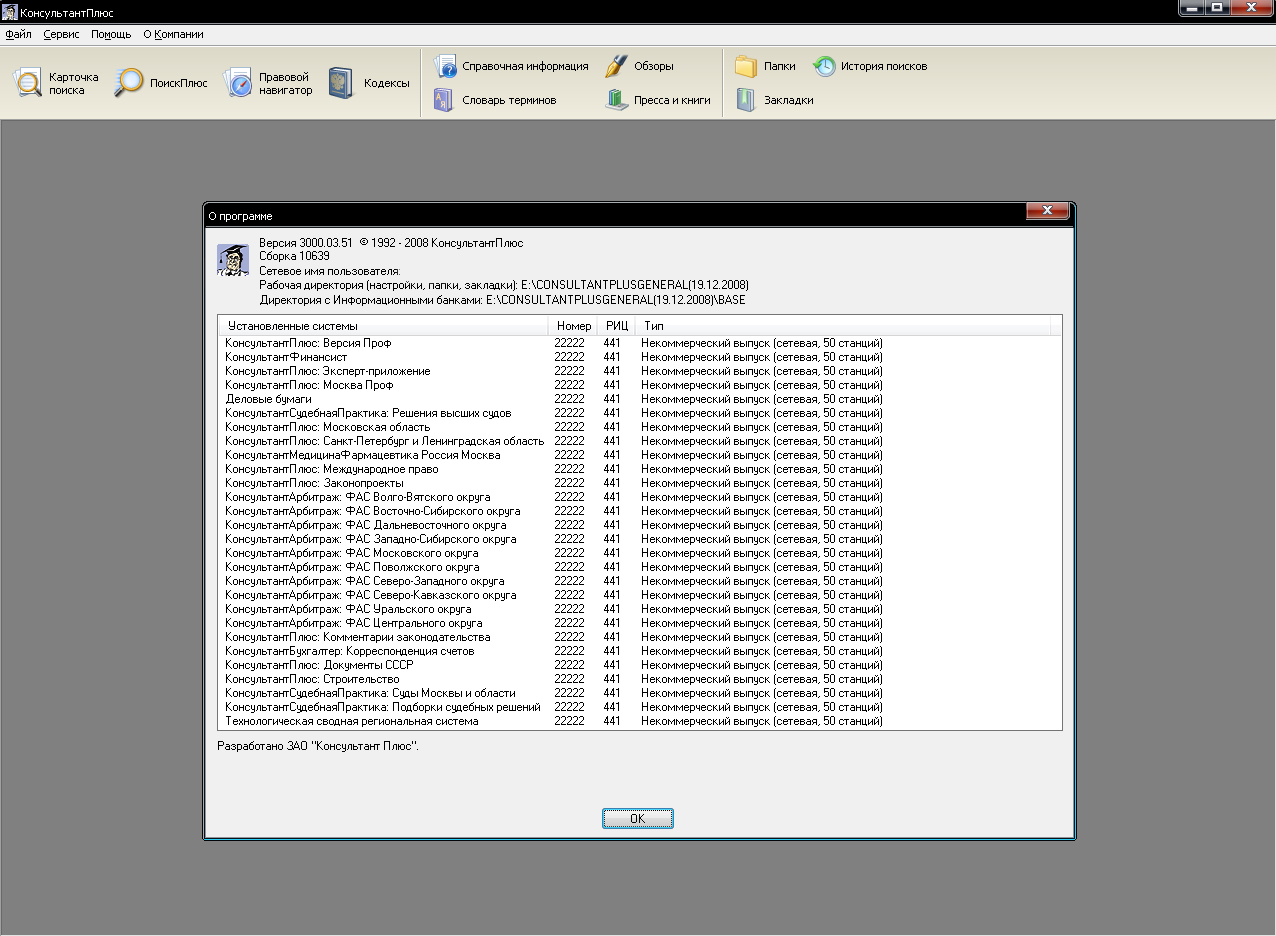
Task: Open Словарь терминов icon
Action: click(x=445, y=100)
